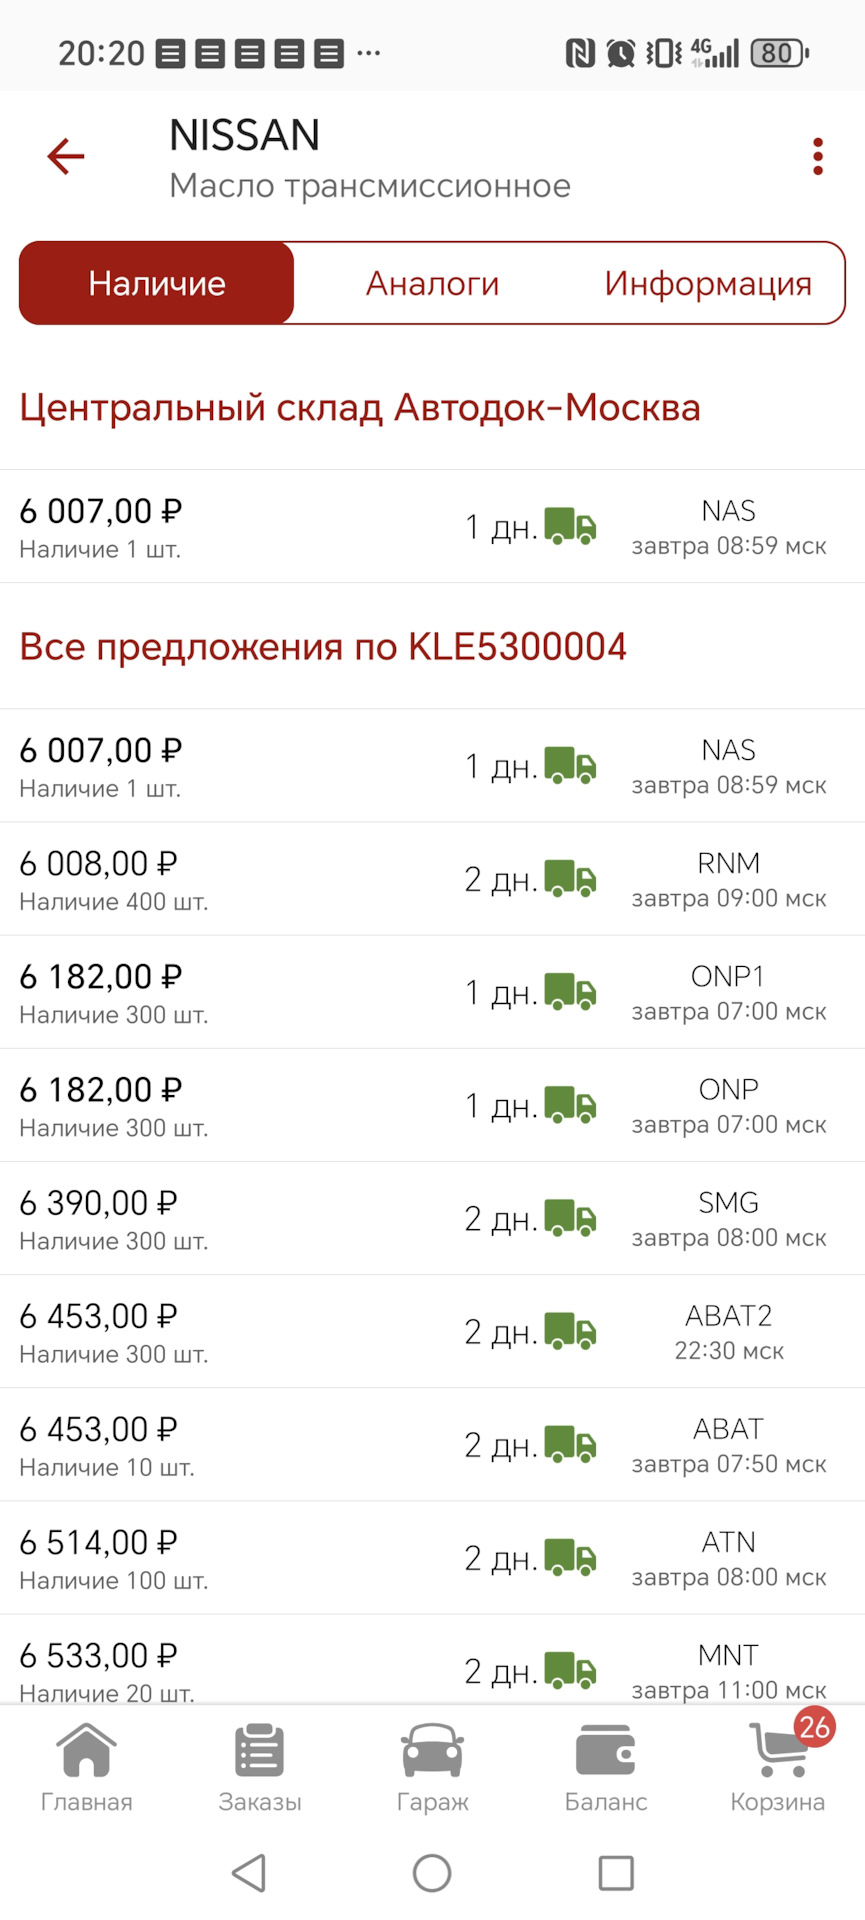Screen dimensions: 865x1920
Task: Open the three-dot overflow menu
Action: [x=817, y=156]
